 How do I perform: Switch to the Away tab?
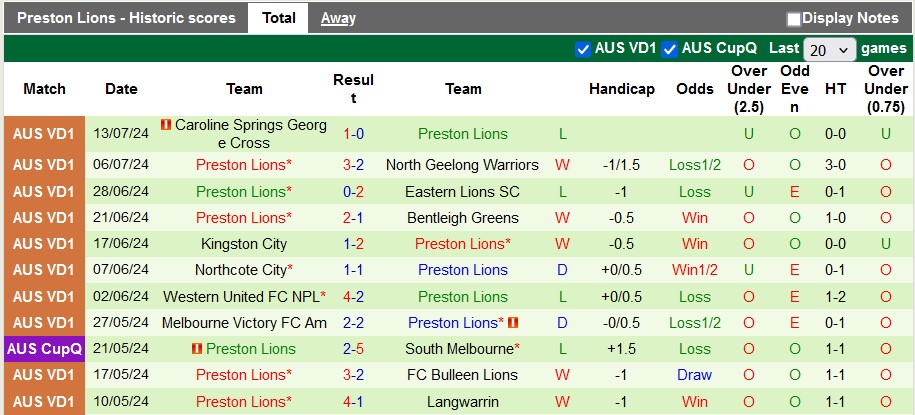pos(338,18)
